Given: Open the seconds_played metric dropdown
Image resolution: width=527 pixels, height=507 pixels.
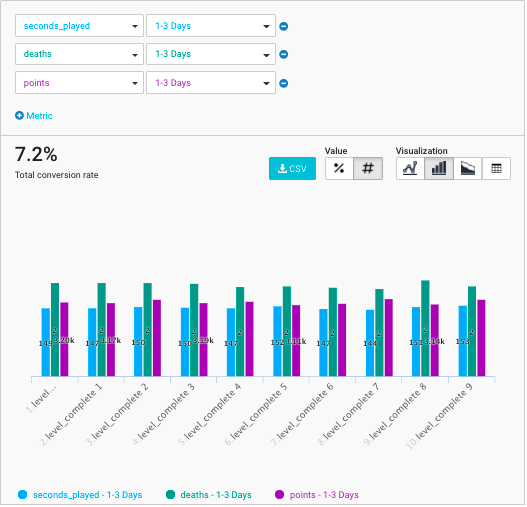Looking at the screenshot, I should pyautogui.click(x=80, y=26).
